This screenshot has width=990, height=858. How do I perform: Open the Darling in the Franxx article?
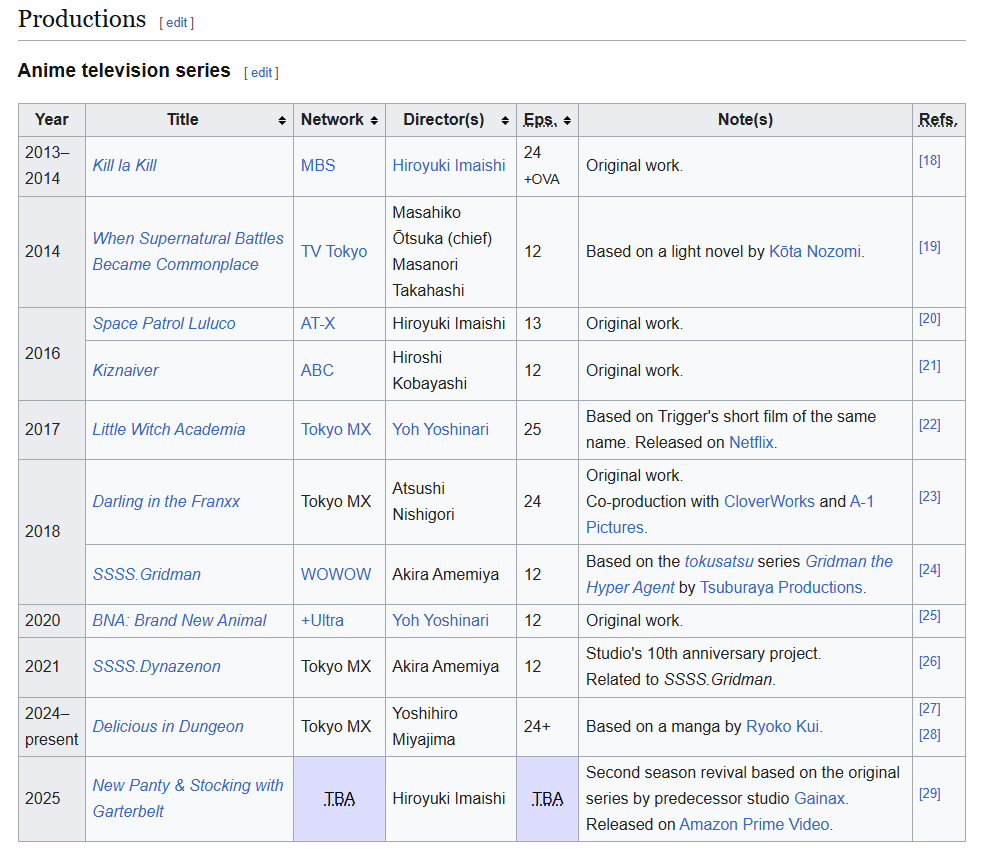(x=166, y=501)
